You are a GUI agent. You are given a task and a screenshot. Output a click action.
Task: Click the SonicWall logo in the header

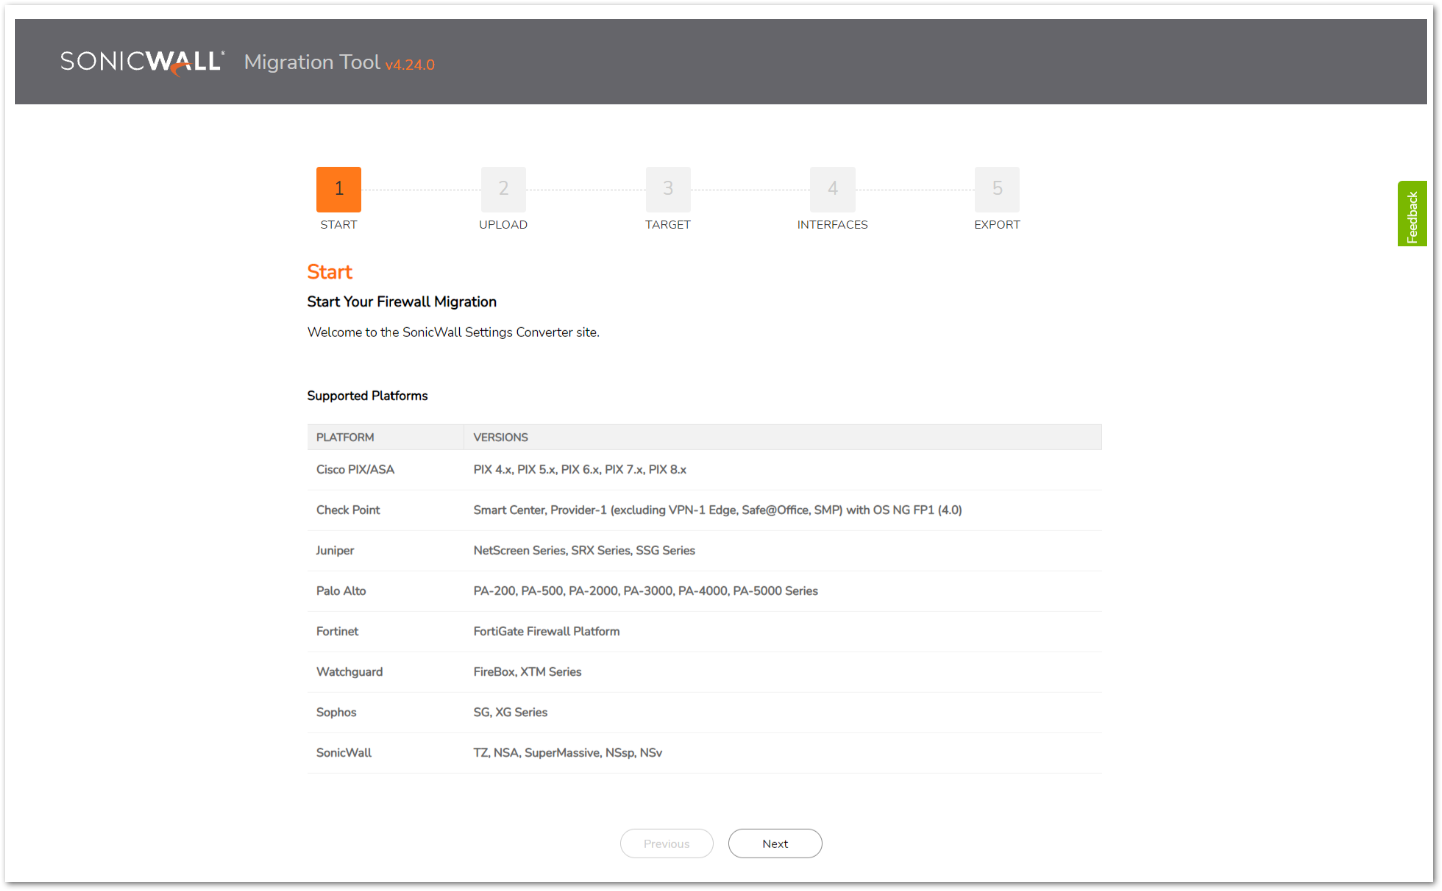click(x=142, y=62)
